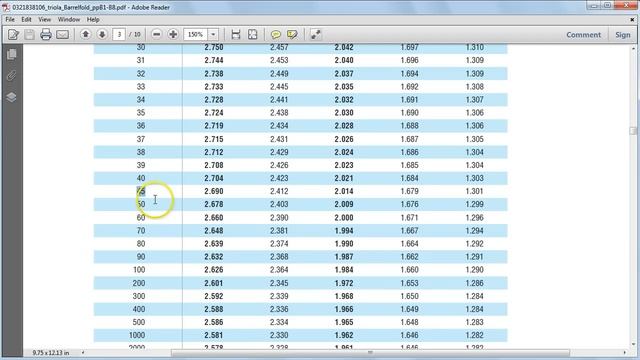This screenshot has height=360, width=640.
Task: Click table value 2.704 in row 40
Action: [214, 178]
